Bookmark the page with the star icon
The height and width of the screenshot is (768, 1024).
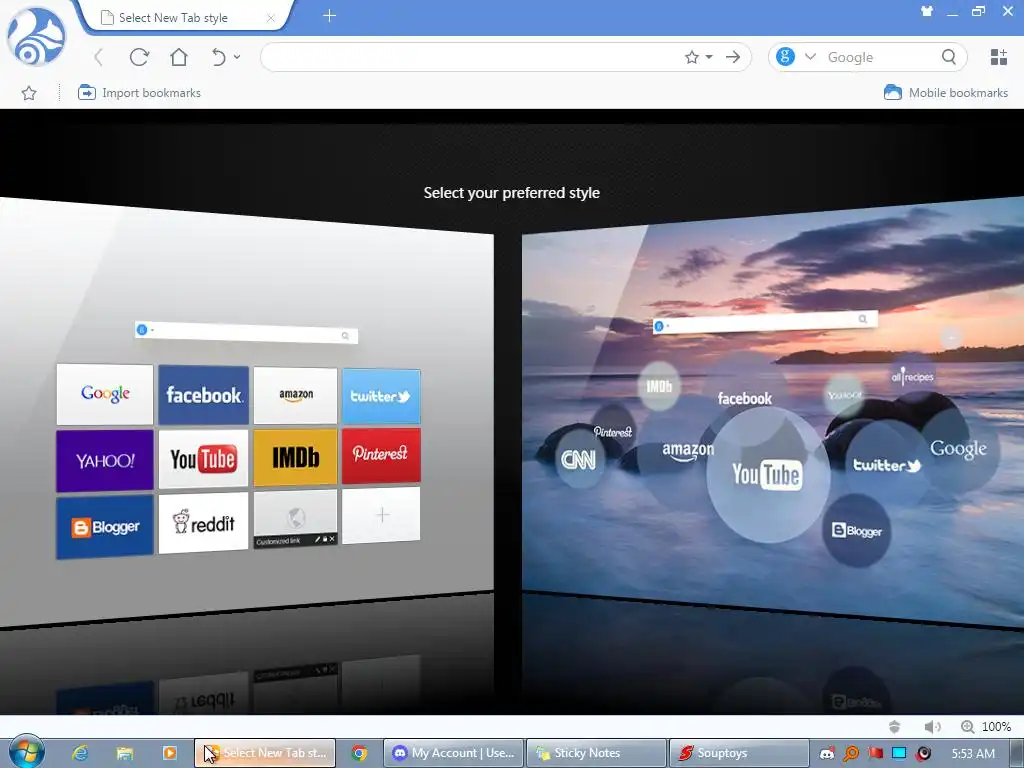point(692,57)
